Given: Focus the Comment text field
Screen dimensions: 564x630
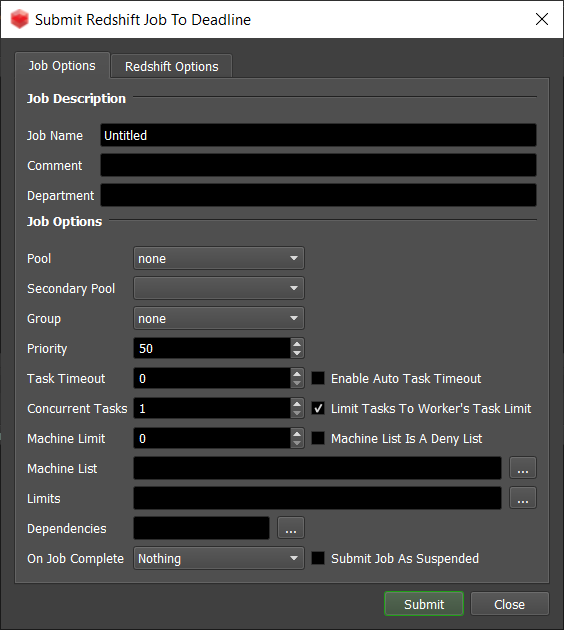Looking at the screenshot, I should [318, 165].
